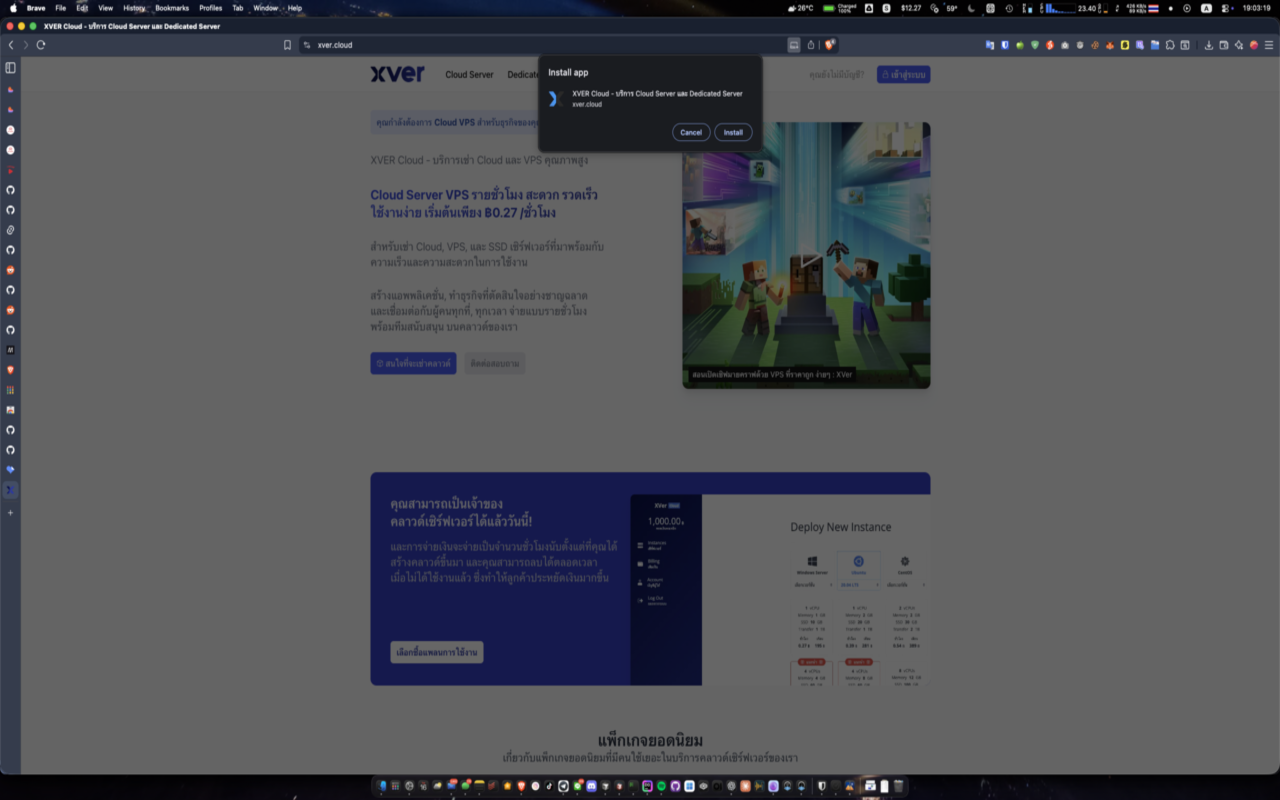
Task: Click the cookie extension icon
Action: (1095, 45)
